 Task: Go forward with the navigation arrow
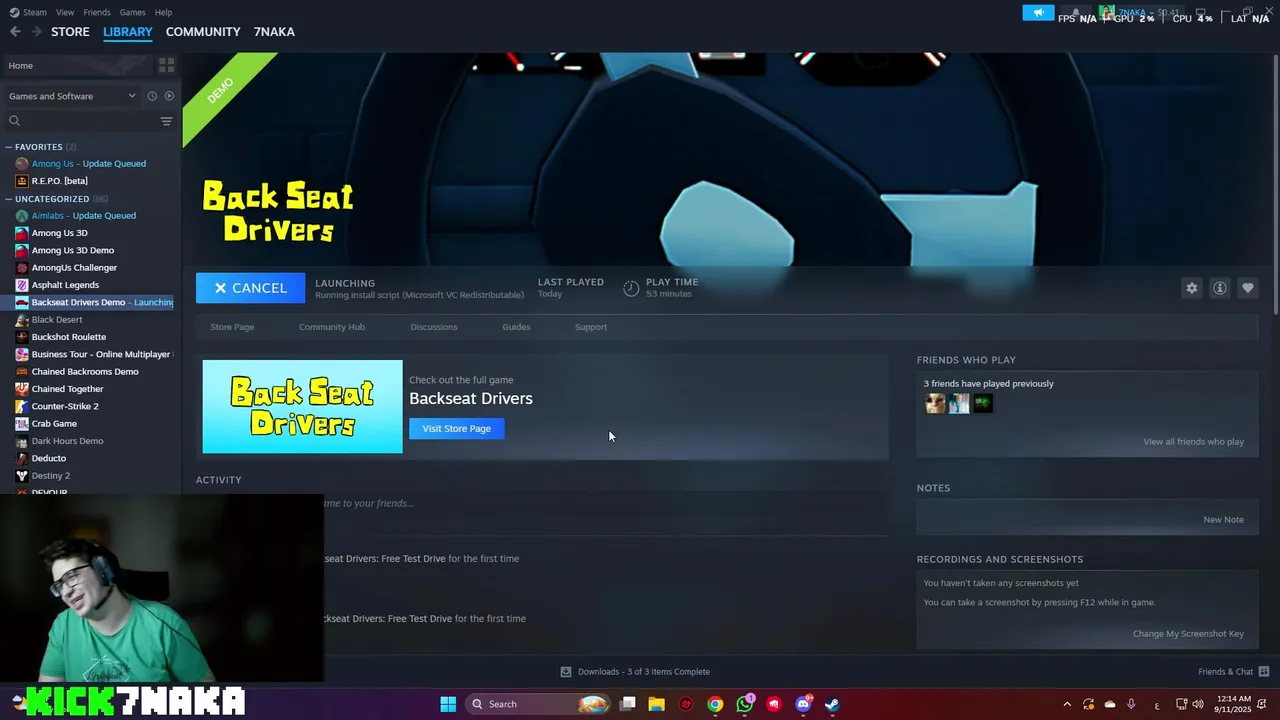(37, 32)
